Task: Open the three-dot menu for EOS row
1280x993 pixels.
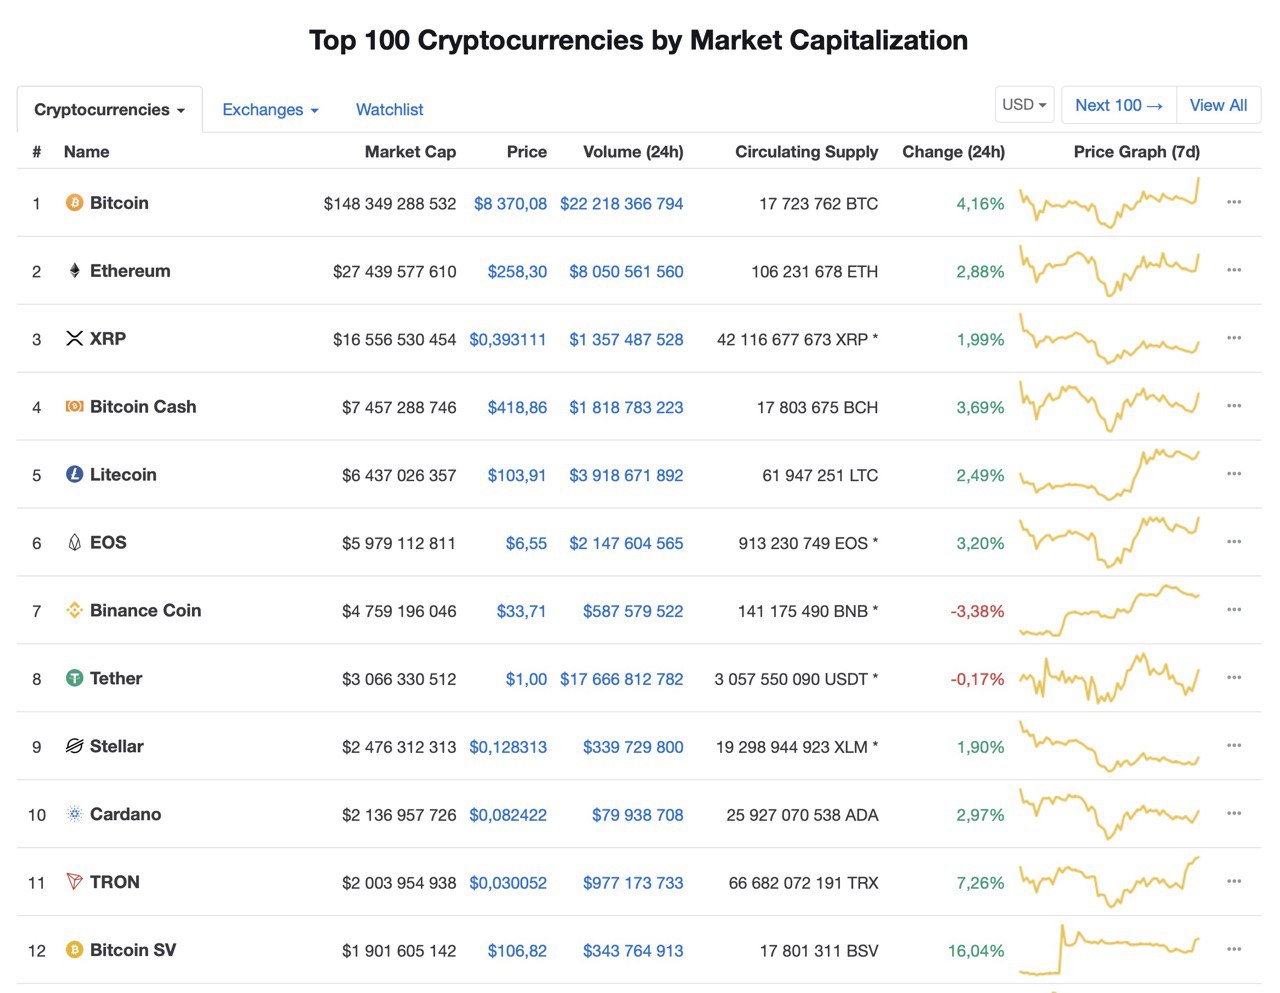Action: [x=1234, y=542]
